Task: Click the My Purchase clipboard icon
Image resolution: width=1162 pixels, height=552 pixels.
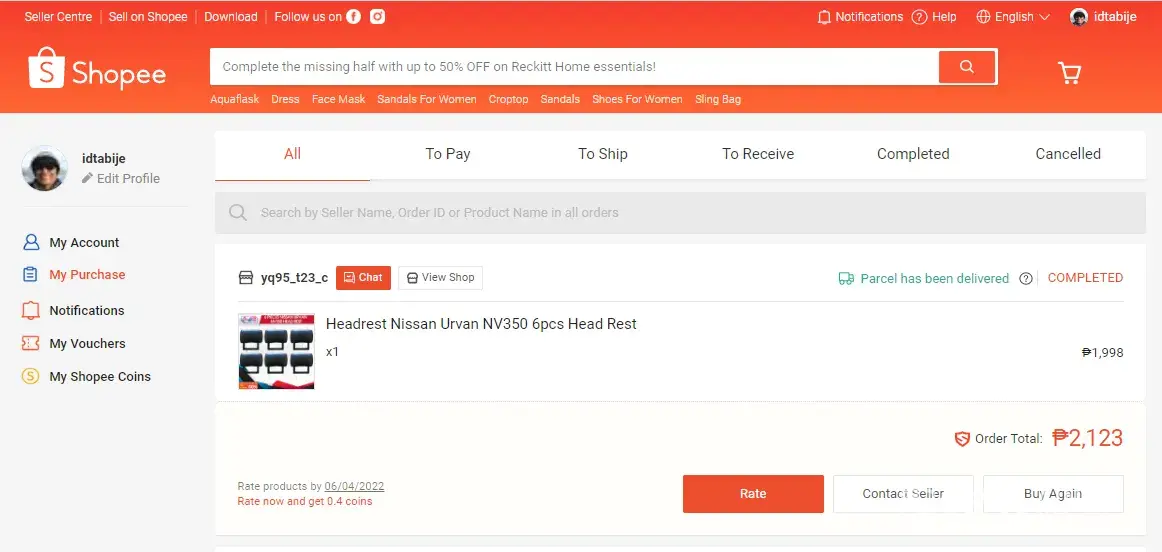Action: click(30, 274)
